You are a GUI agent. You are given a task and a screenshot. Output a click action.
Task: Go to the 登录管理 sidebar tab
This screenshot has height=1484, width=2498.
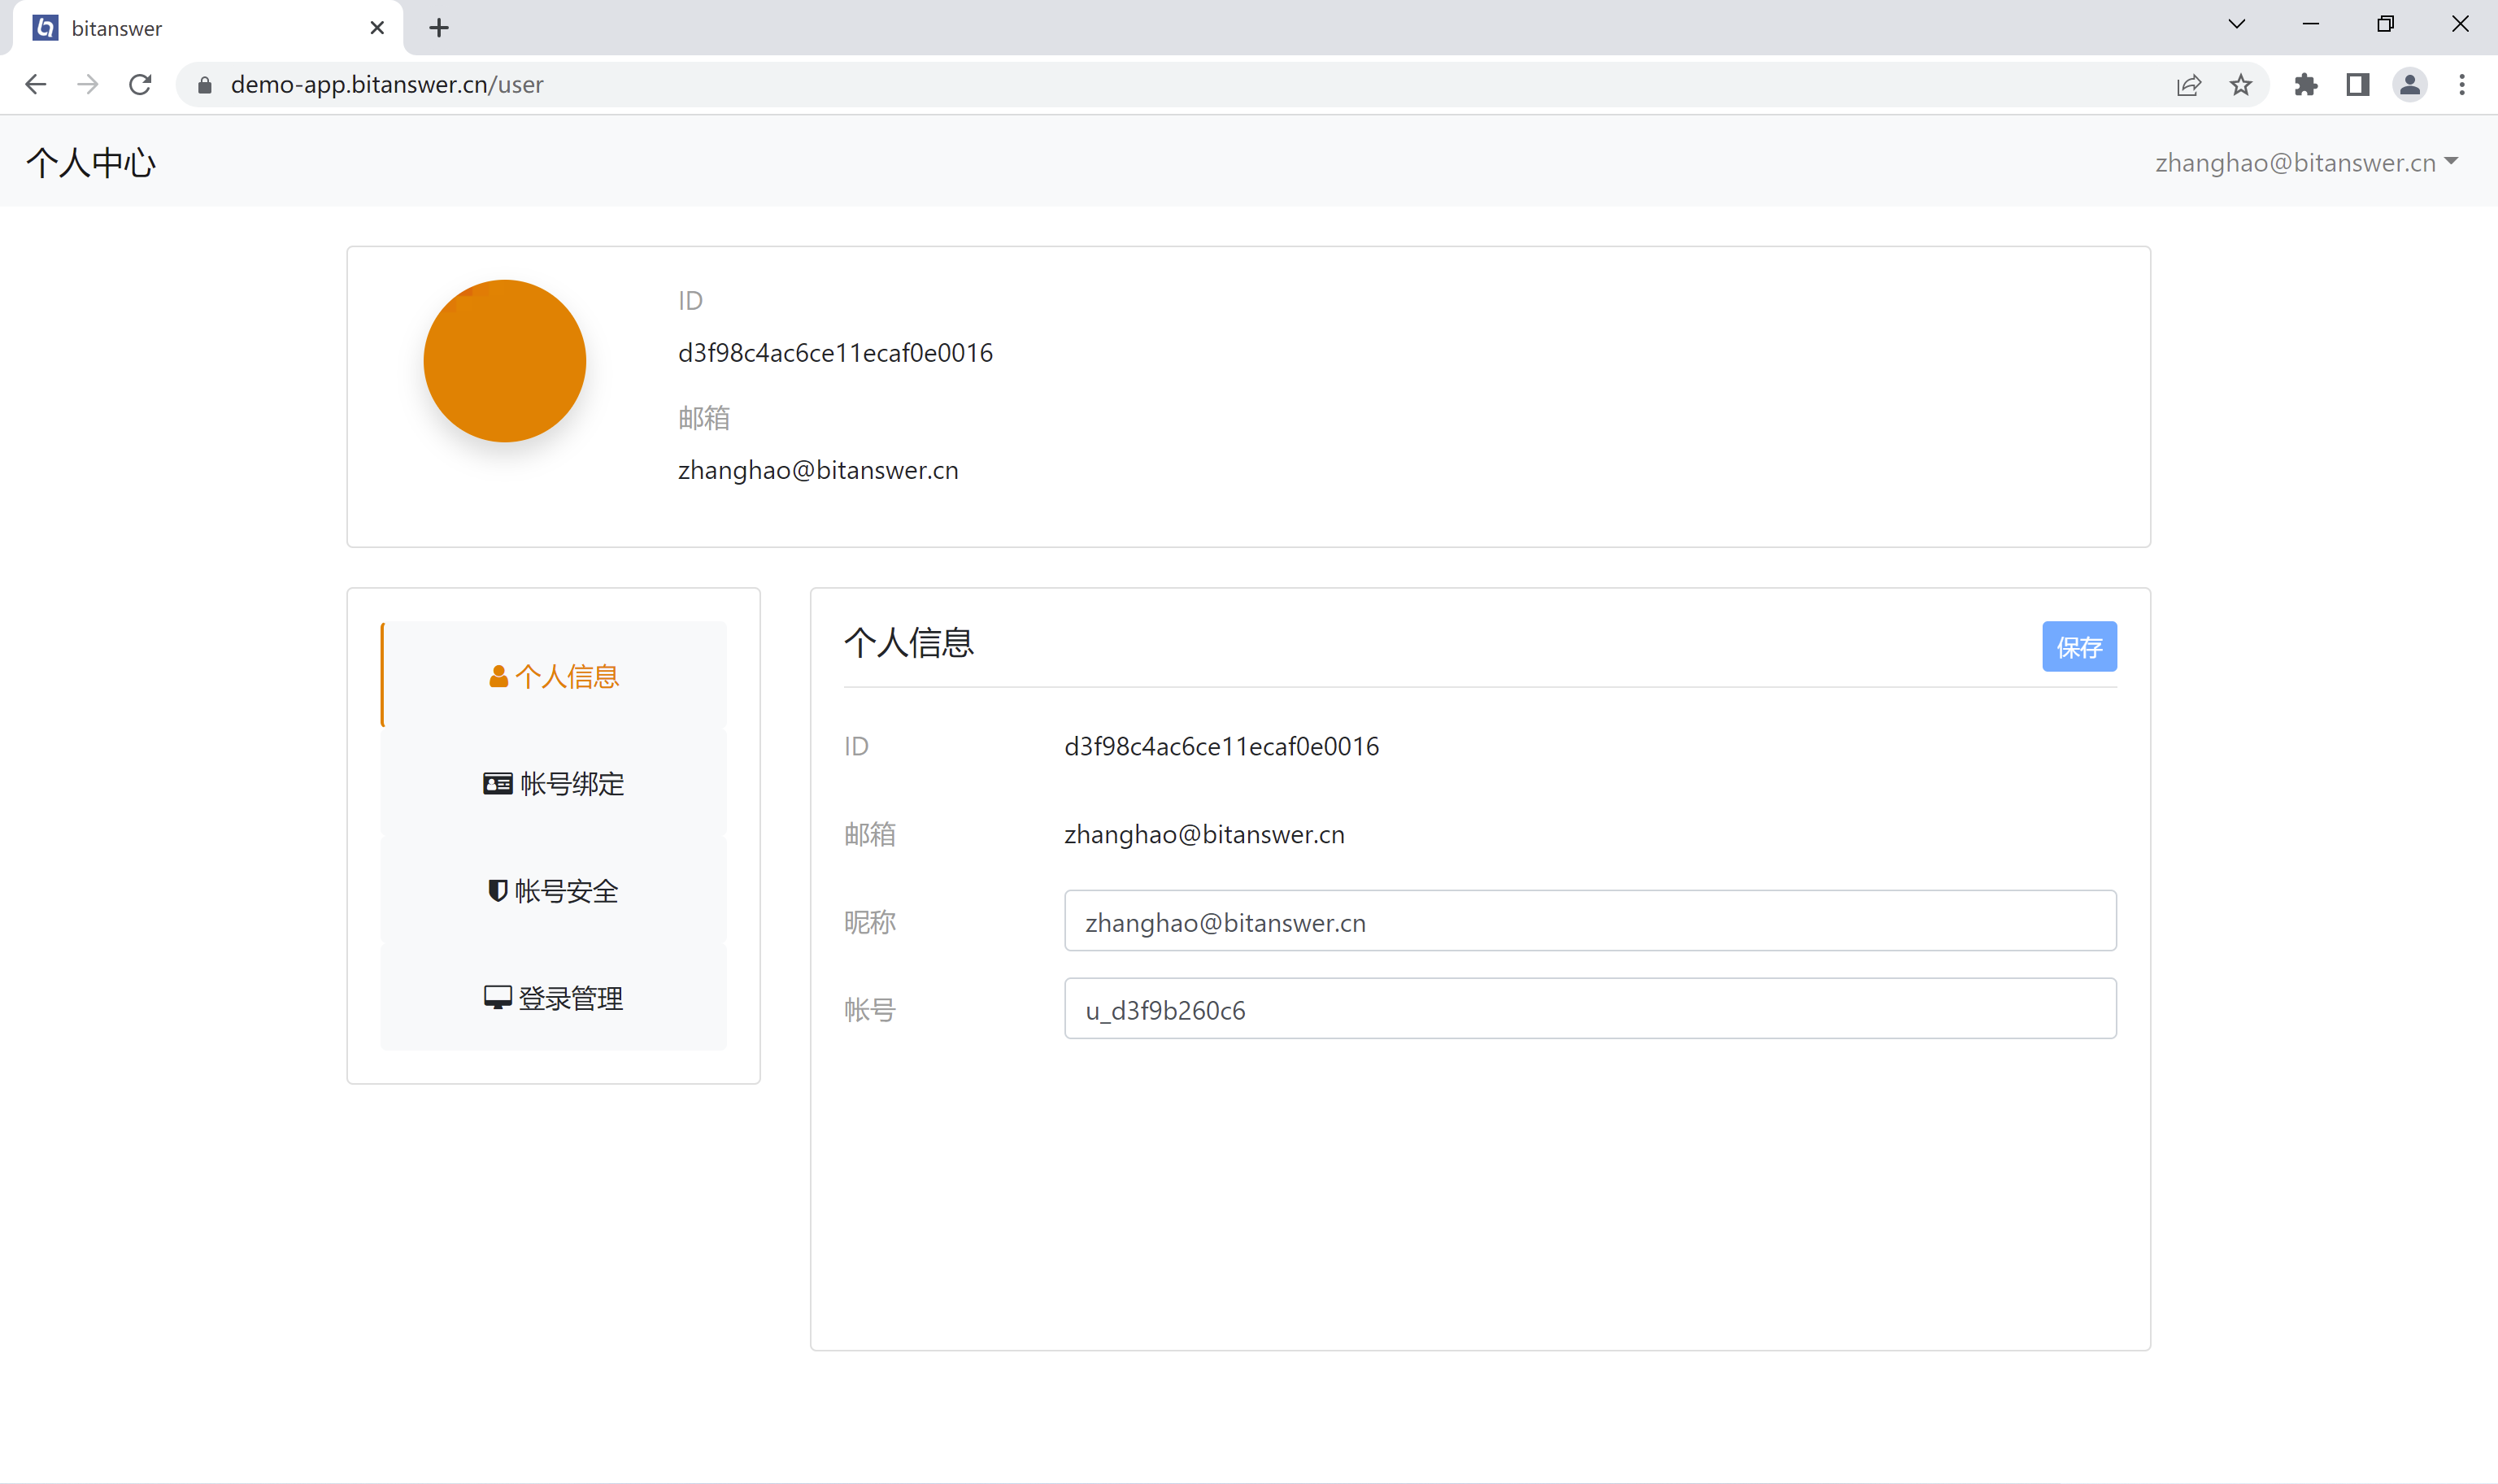[554, 998]
